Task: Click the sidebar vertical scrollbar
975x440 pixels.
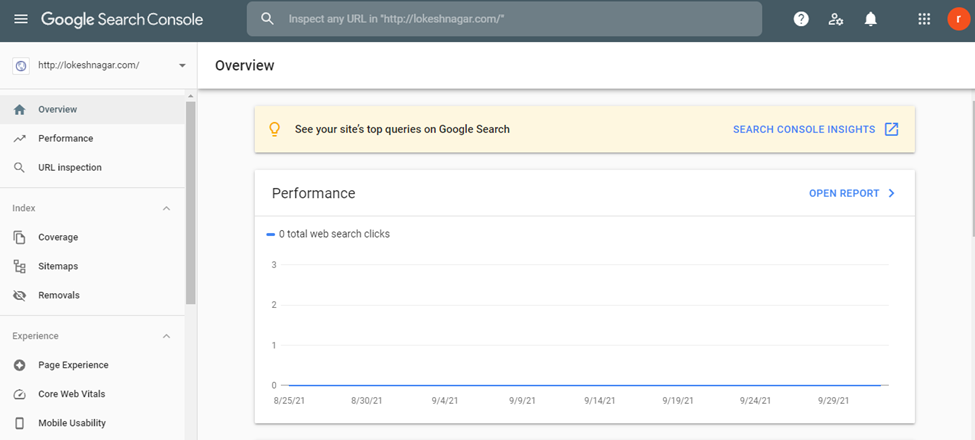Action: pos(191,200)
